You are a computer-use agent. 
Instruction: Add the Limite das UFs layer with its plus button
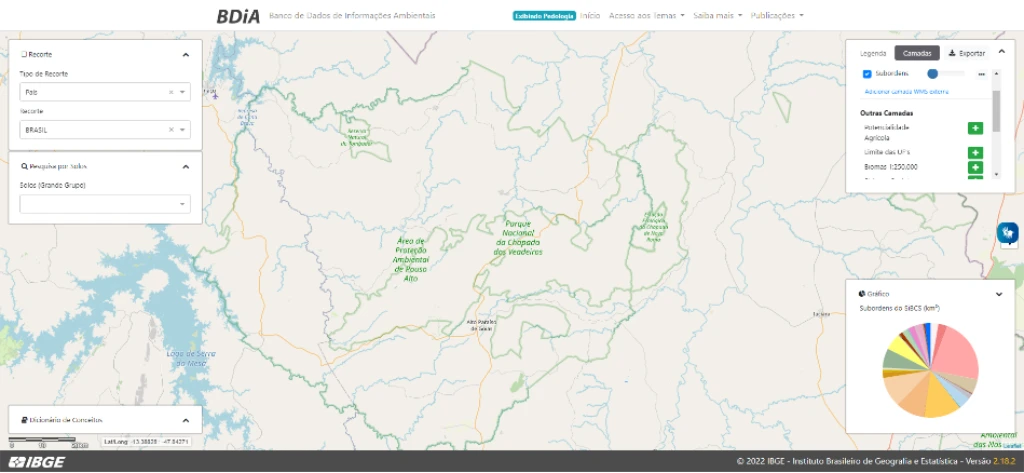click(974, 152)
